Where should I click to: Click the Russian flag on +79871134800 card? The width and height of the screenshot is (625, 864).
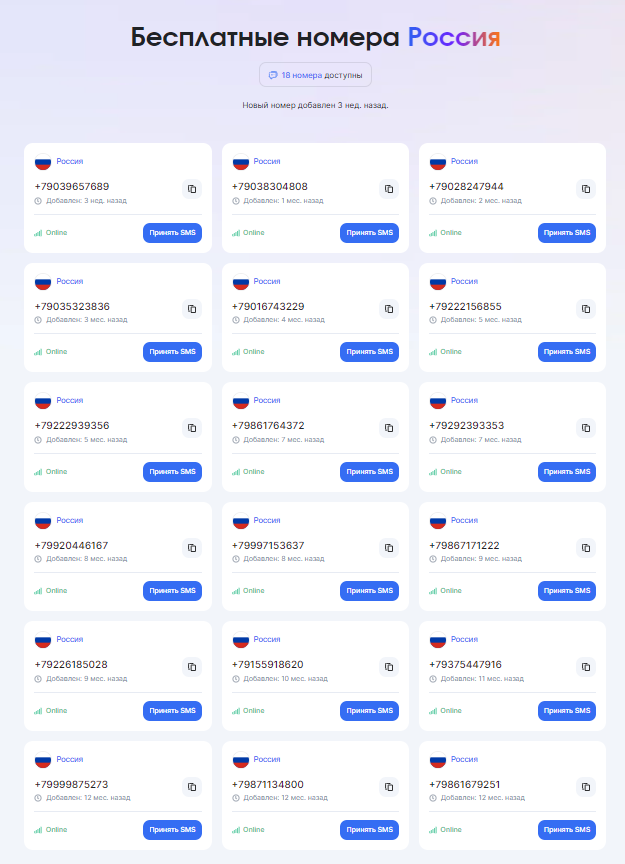coord(241,759)
